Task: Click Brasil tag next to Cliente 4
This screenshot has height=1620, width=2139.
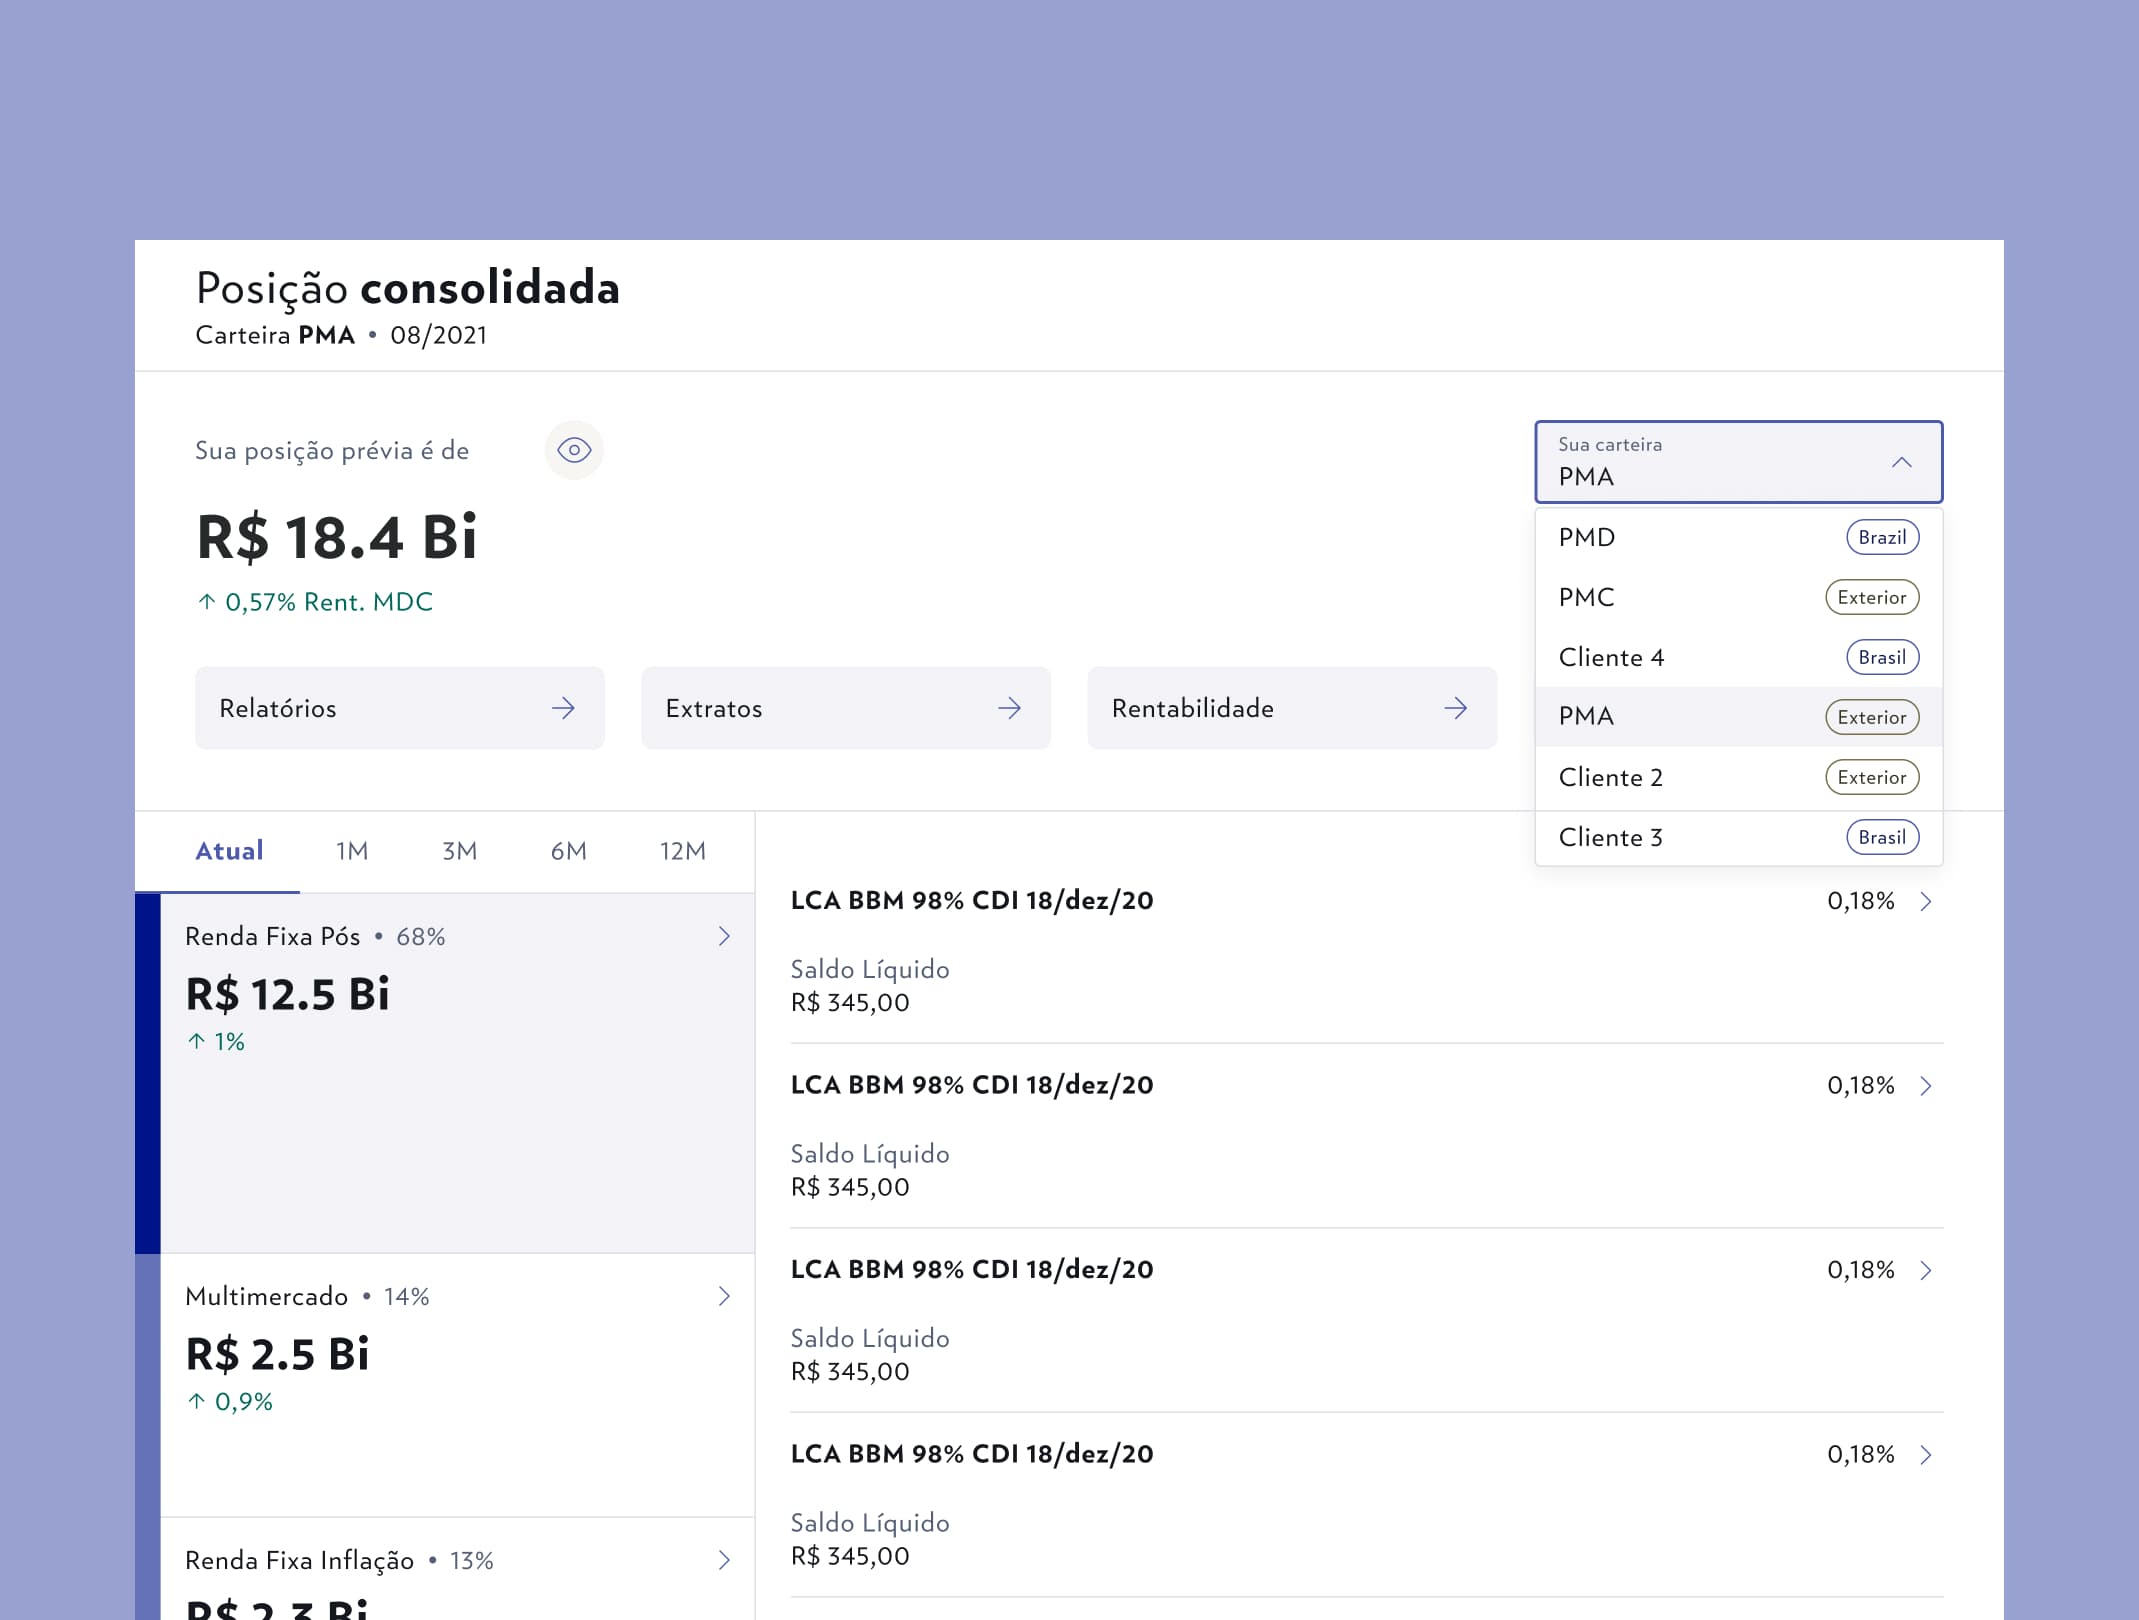Action: coord(1882,657)
